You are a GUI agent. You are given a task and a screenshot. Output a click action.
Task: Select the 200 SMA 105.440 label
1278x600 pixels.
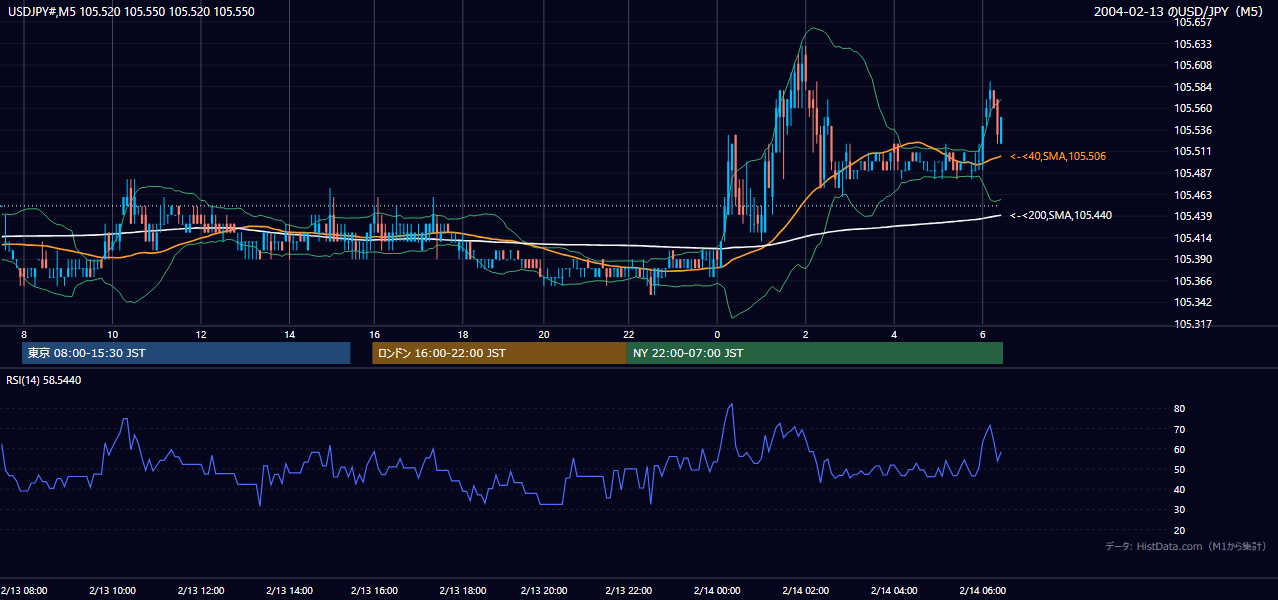[x=1061, y=215]
